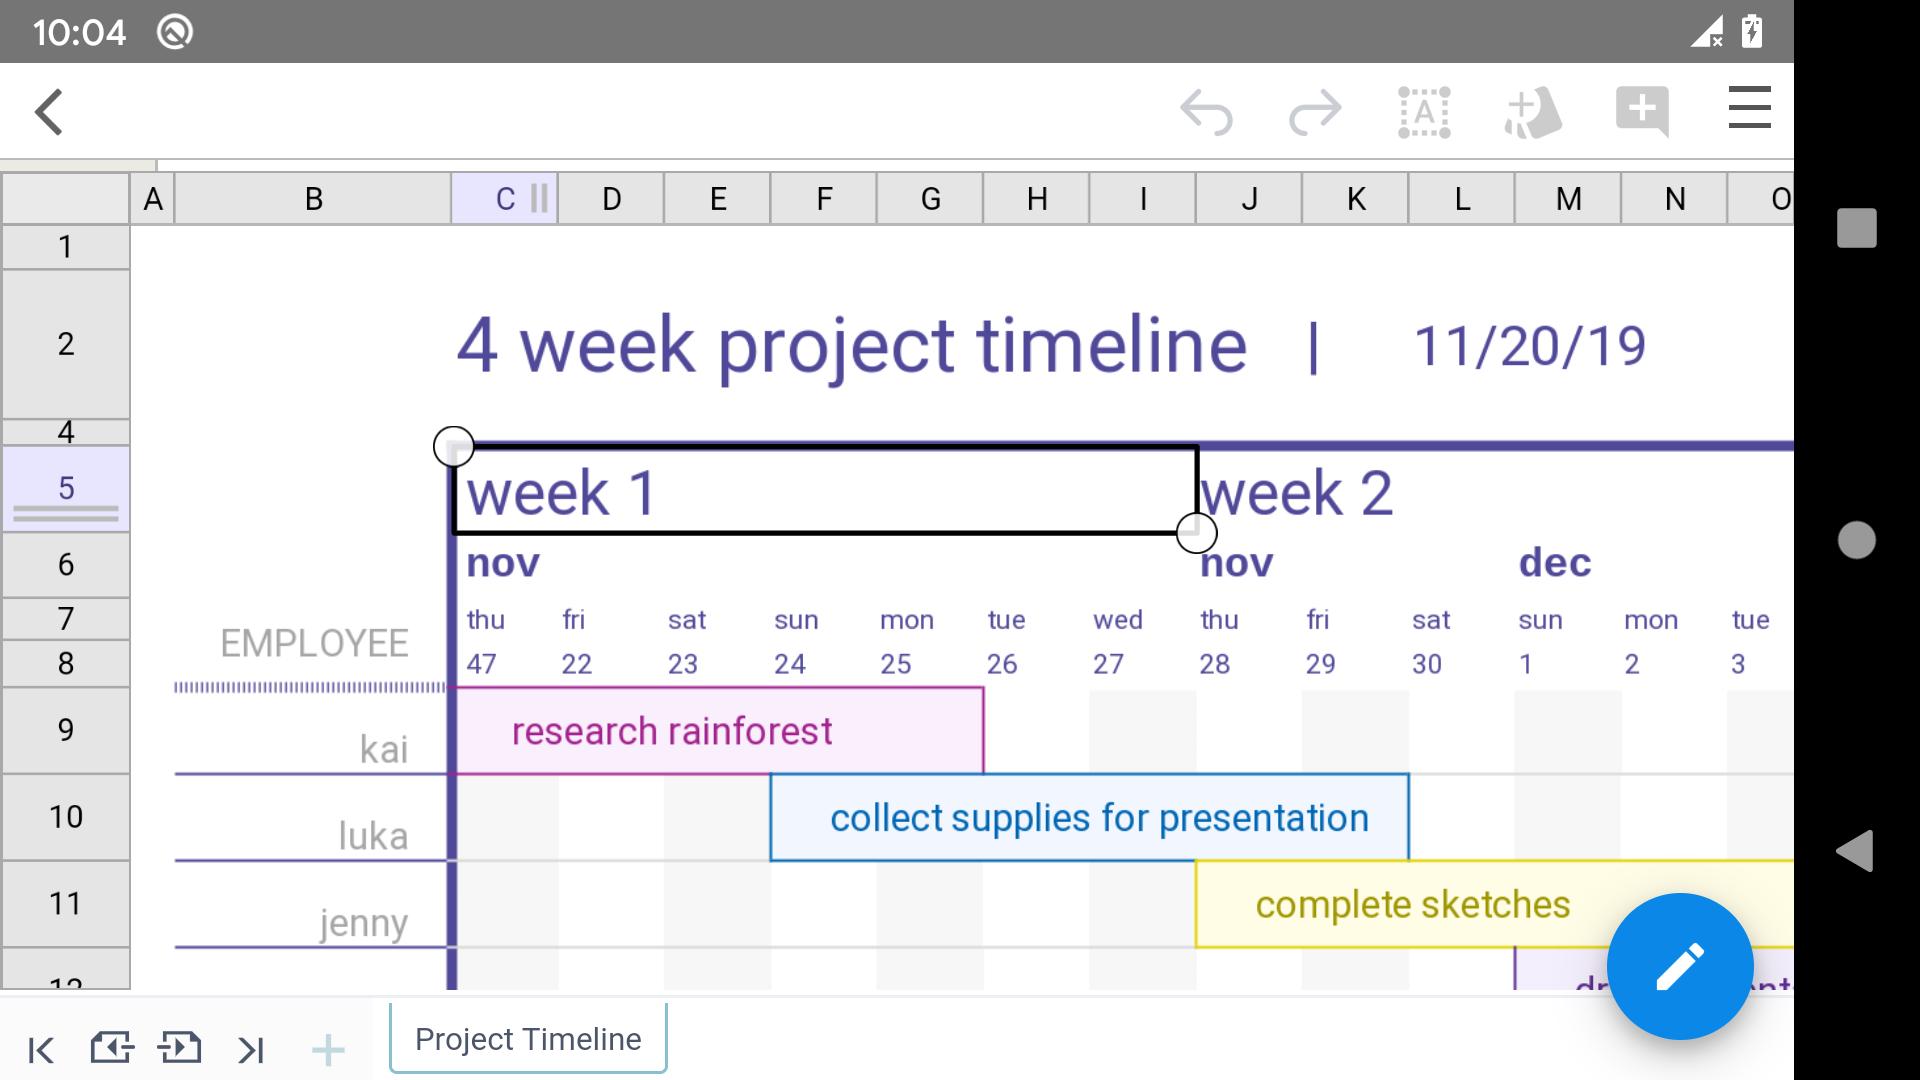Click the undo arrow icon
Screen dimensions: 1920x1080
click(1205, 111)
